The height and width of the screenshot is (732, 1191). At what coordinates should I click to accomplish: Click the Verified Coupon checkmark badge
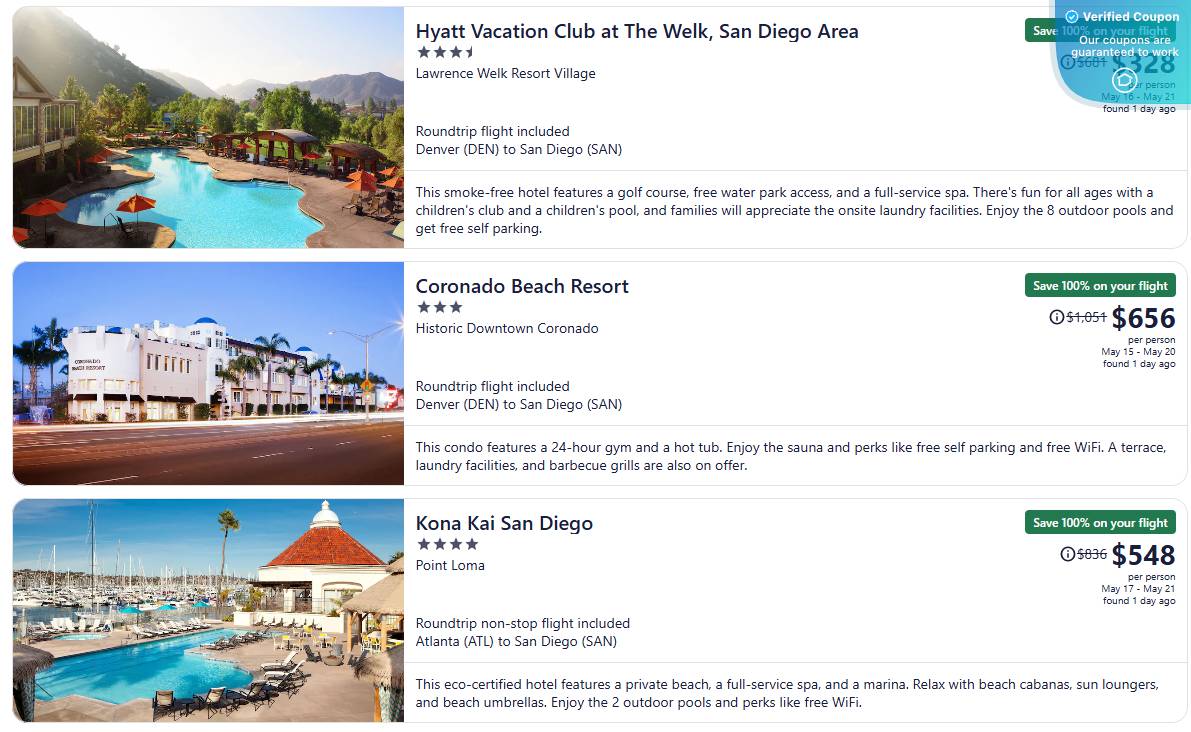(1070, 16)
